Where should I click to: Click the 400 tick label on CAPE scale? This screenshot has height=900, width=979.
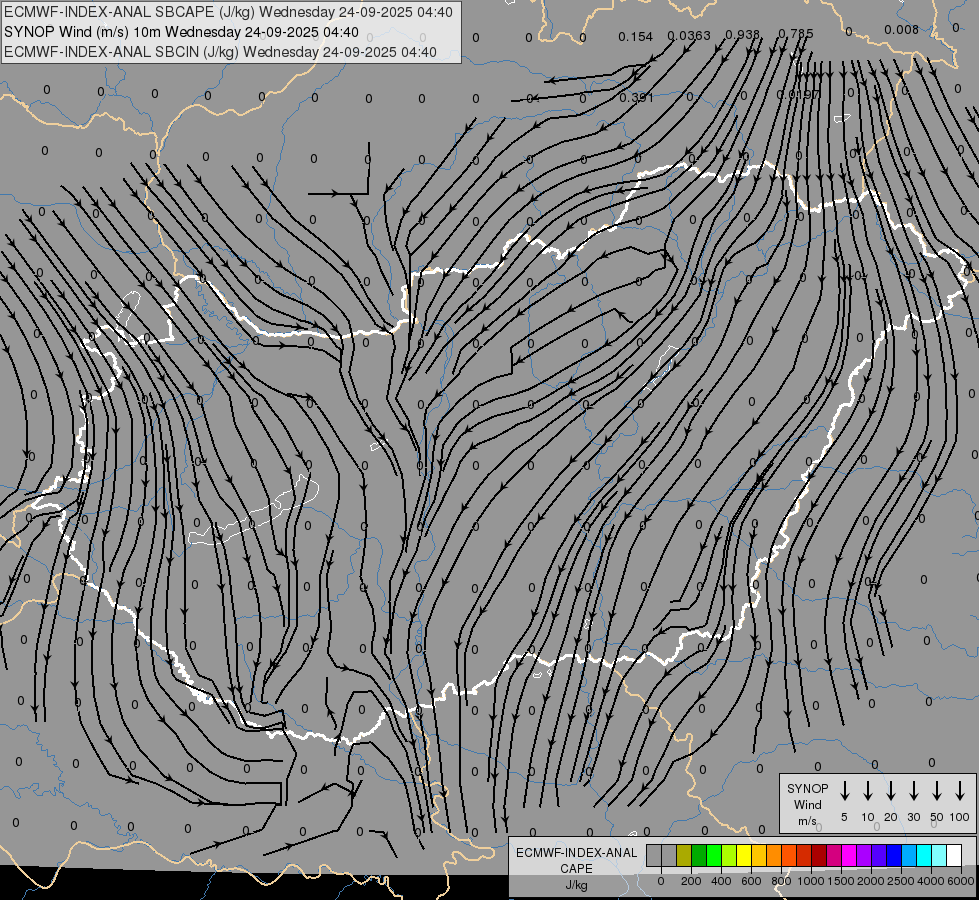[x=721, y=881]
